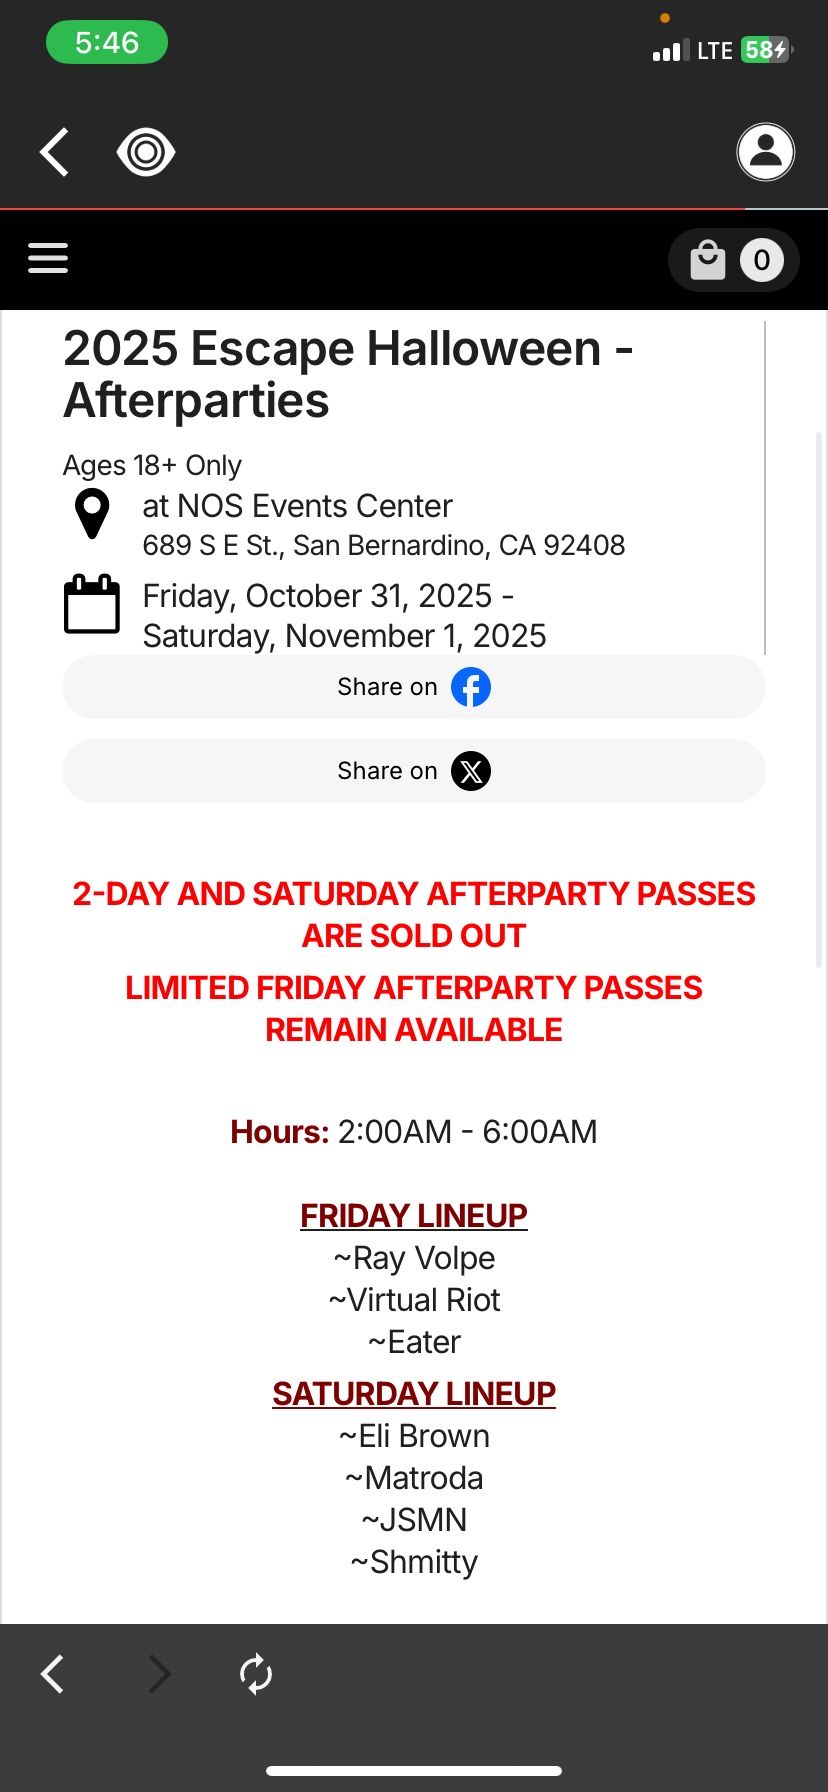Share the event on X
The height and width of the screenshot is (1792, 828).
(x=413, y=771)
